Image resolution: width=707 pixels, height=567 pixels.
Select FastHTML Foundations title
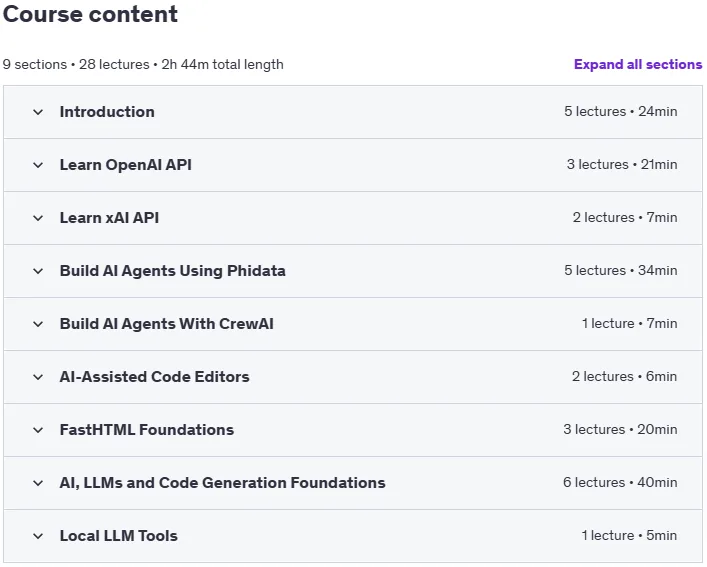click(147, 430)
